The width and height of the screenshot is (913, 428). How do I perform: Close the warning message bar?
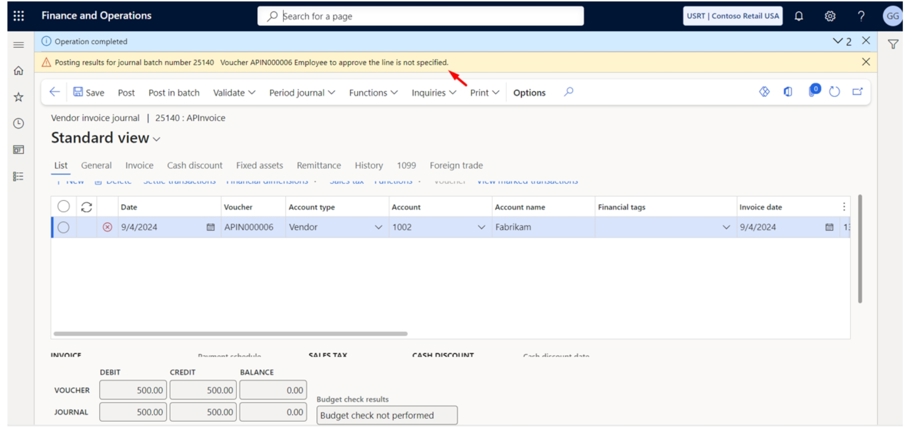tap(866, 62)
